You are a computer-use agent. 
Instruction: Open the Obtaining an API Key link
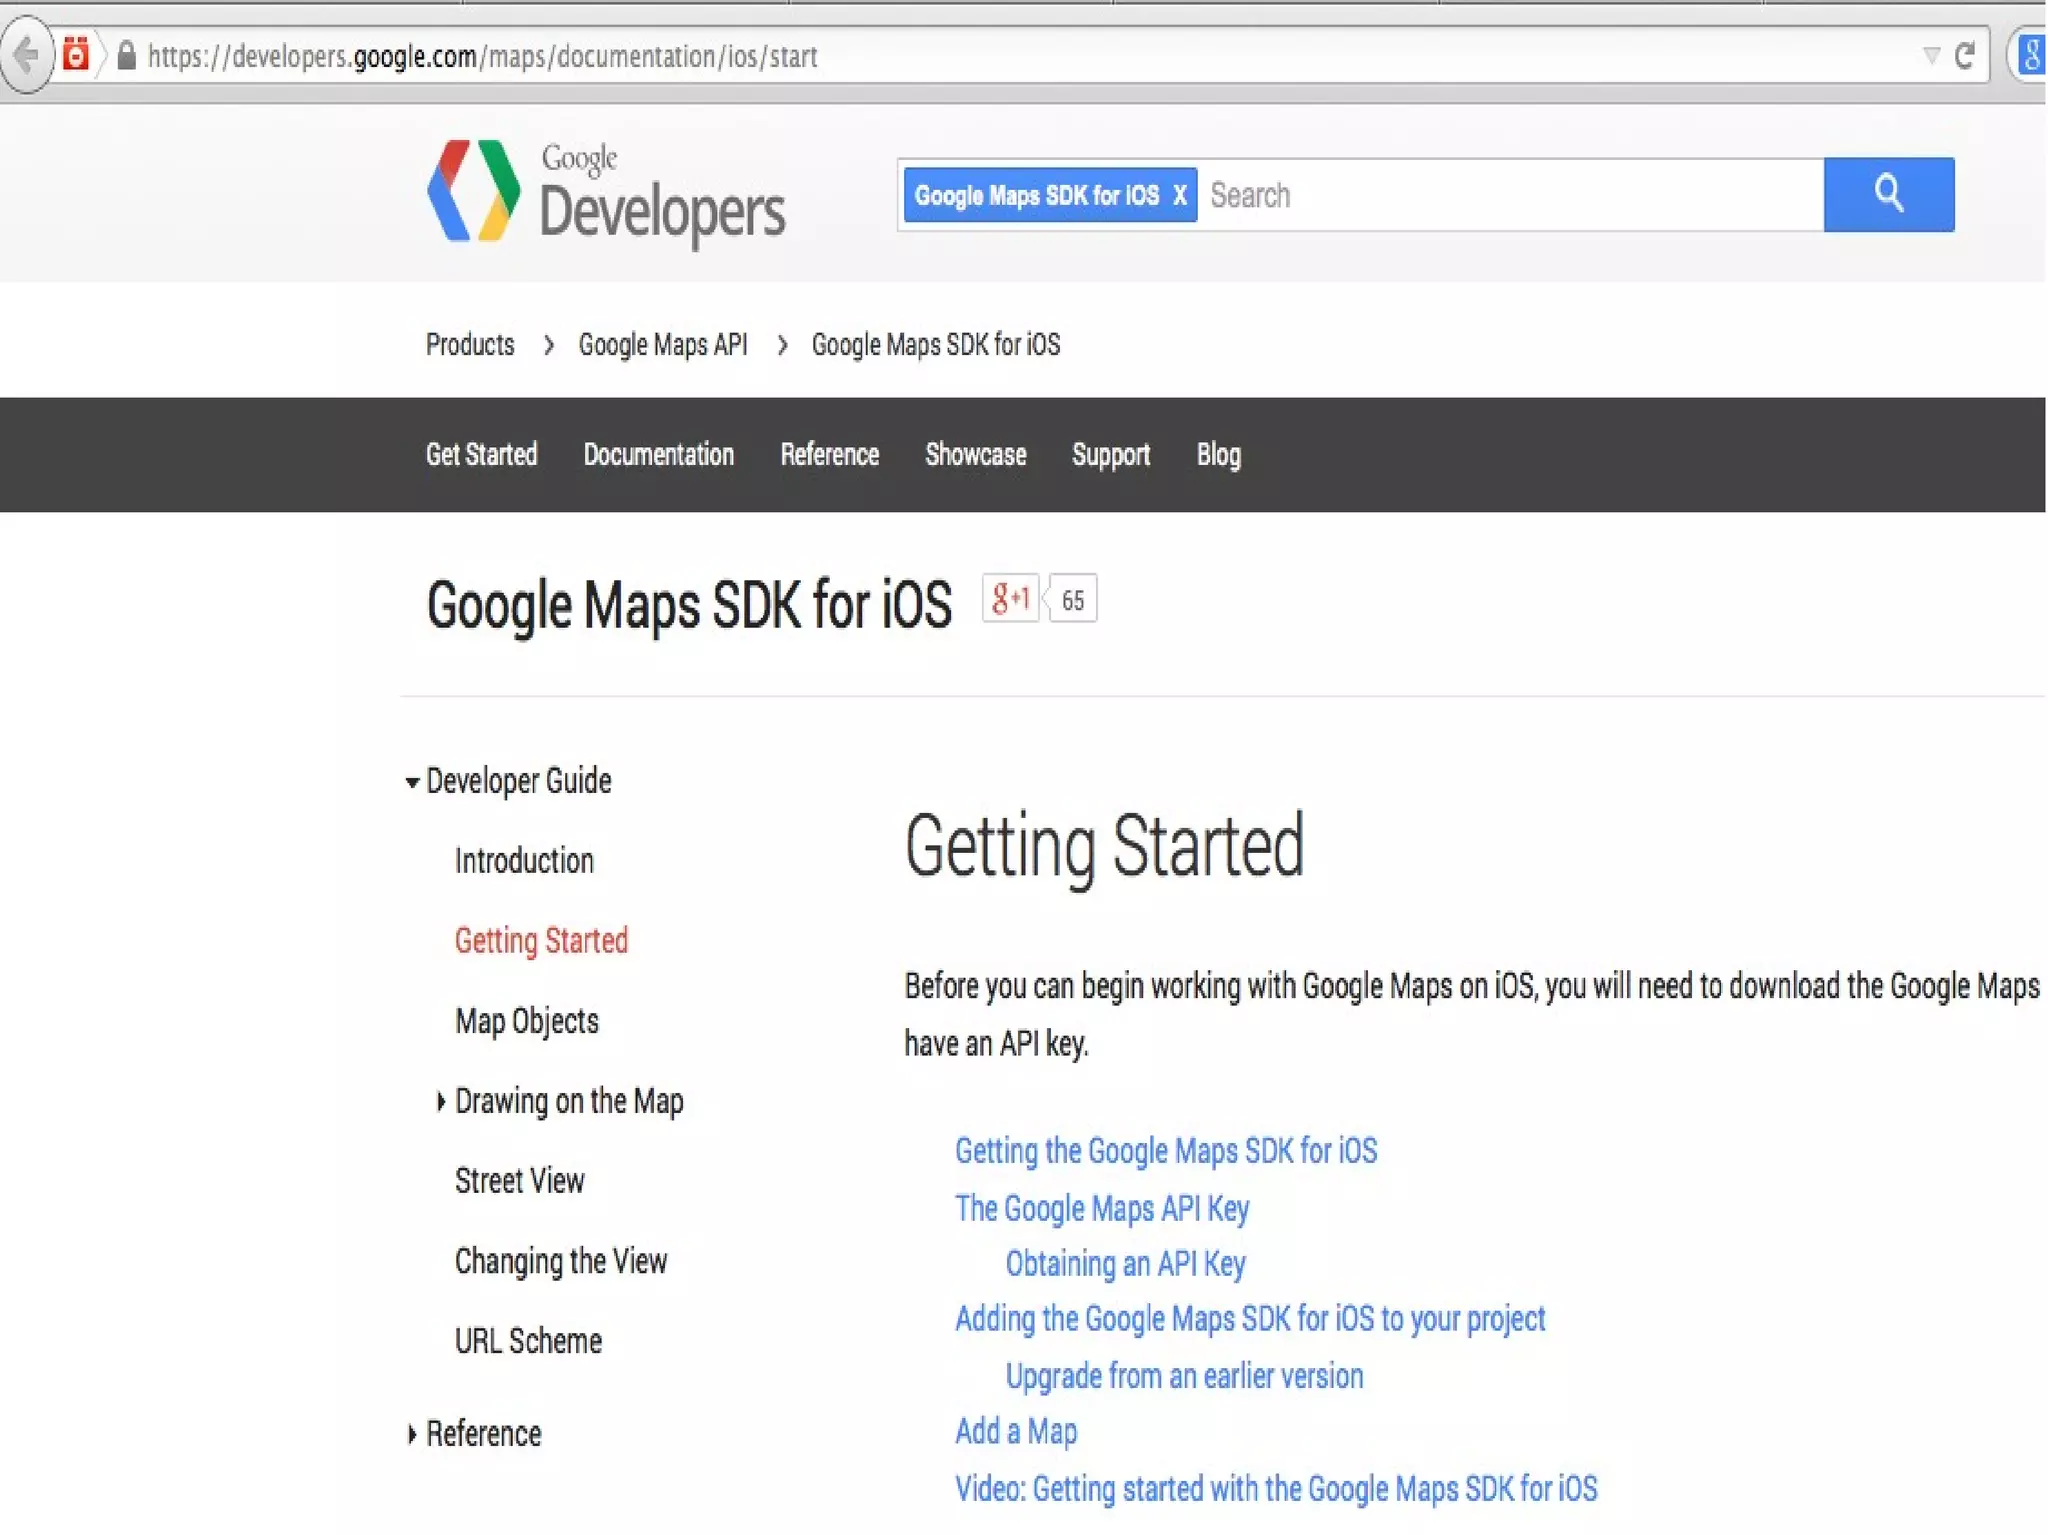click(1125, 1264)
